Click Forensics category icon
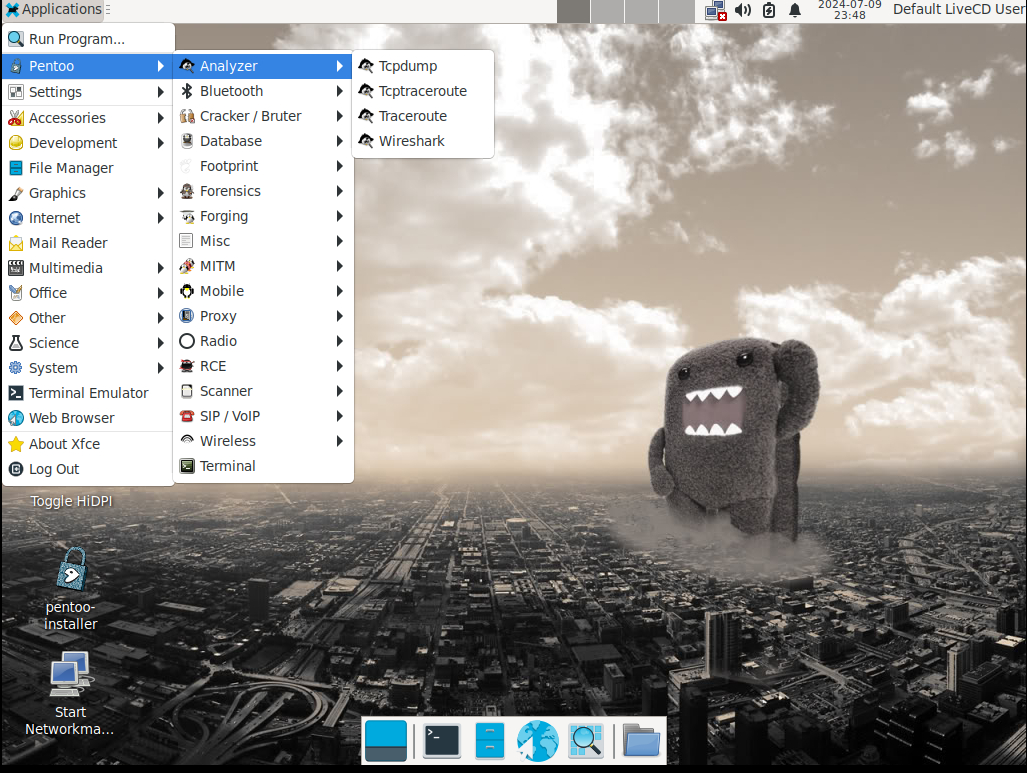Image resolution: width=1027 pixels, height=773 pixels. click(x=187, y=191)
